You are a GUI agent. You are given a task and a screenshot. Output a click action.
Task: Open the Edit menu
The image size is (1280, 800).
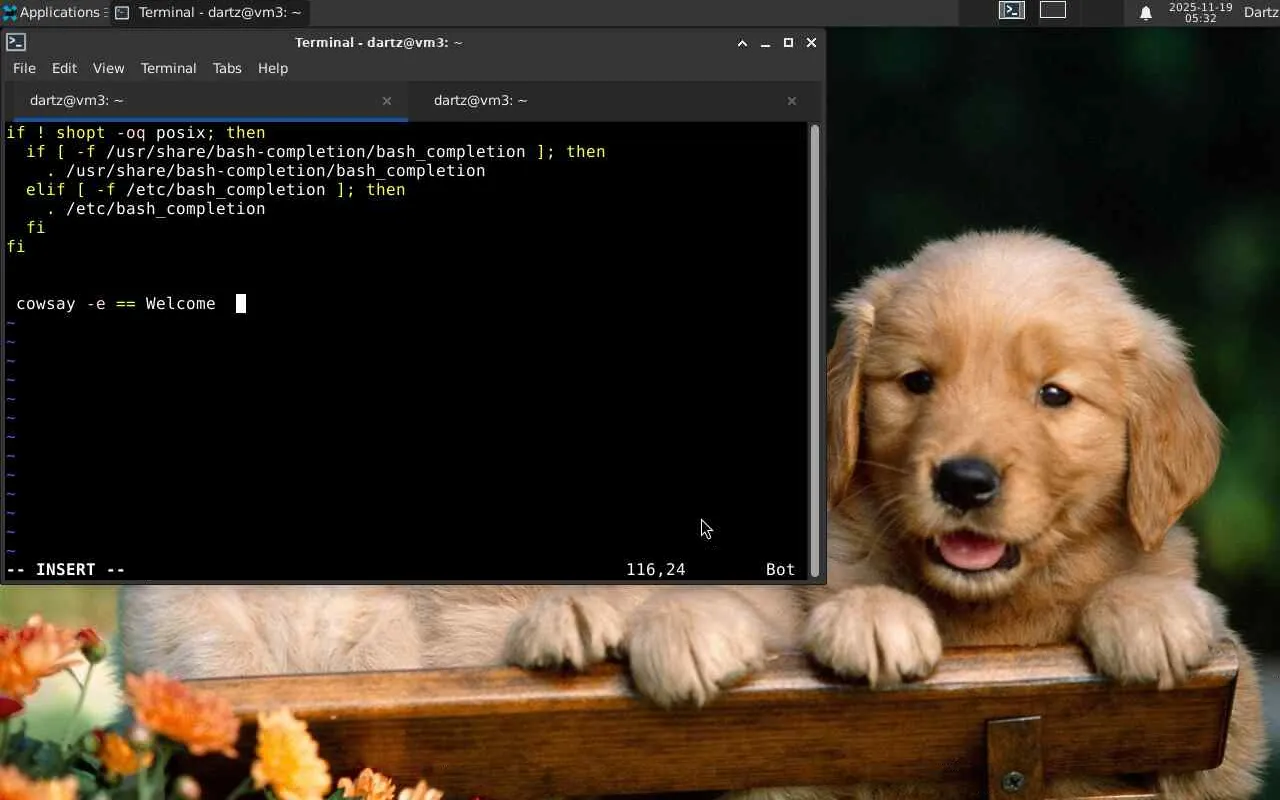pos(64,68)
